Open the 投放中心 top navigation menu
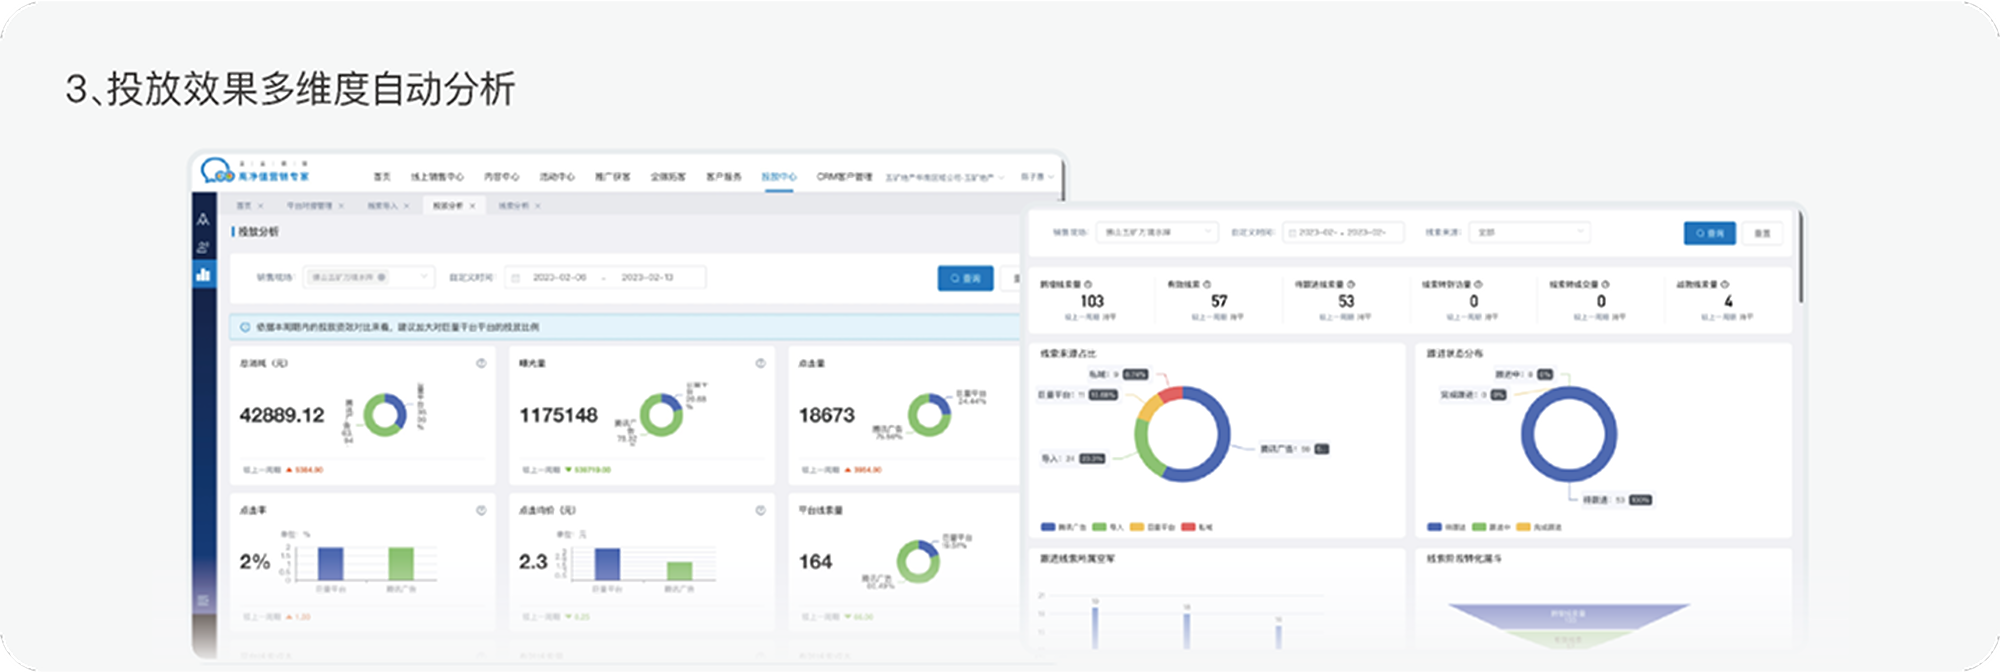The width and height of the screenshot is (2000, 672). (x=779, y=177)
